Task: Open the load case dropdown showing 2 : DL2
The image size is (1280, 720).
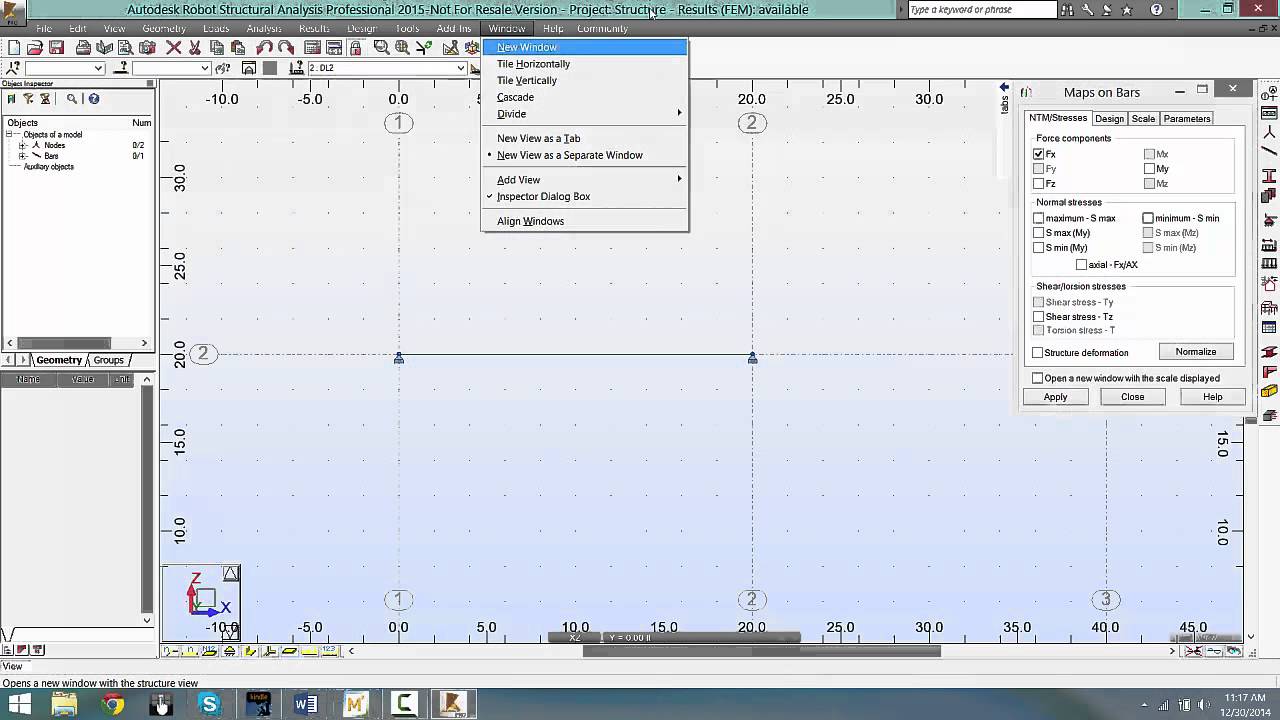Action: point(461,68)
